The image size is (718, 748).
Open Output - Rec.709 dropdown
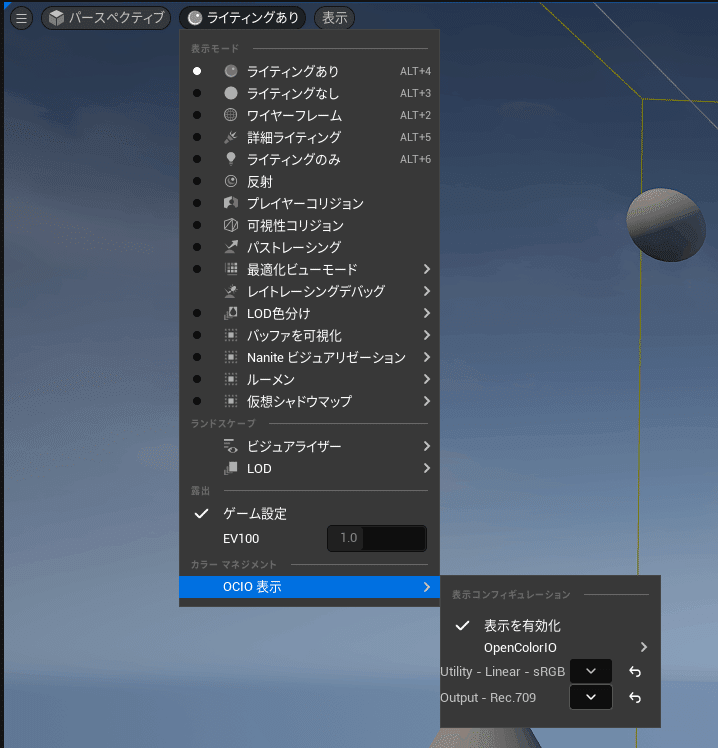591,697
